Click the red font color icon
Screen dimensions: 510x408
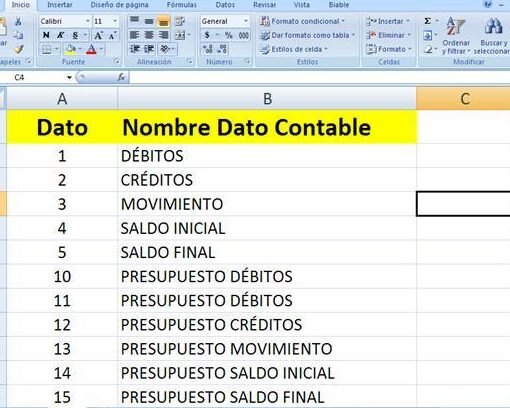coord(91,50)
